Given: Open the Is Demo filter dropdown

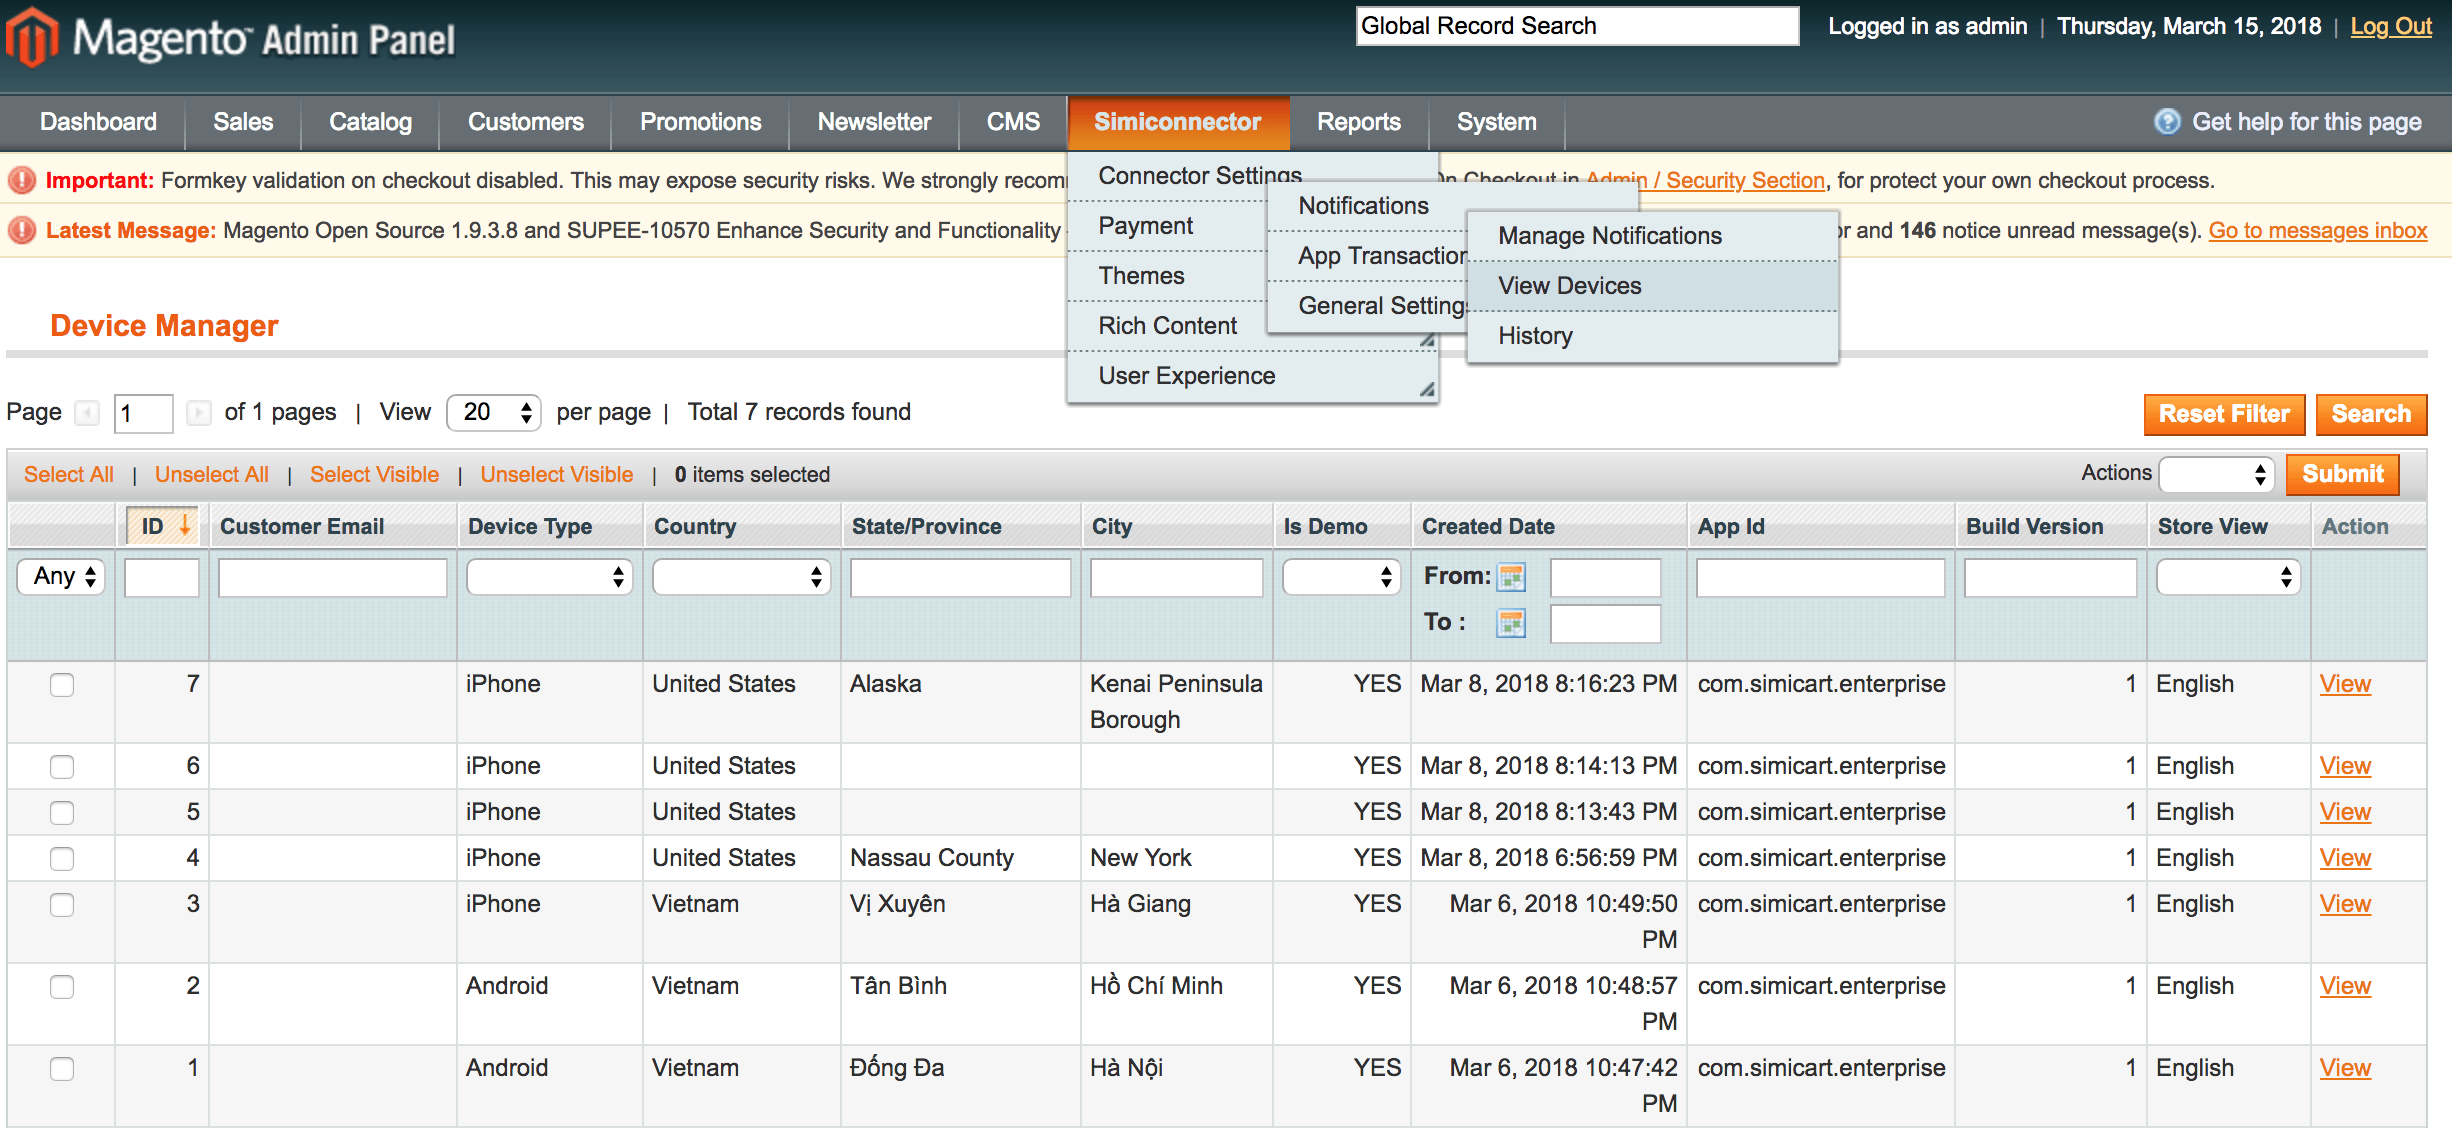Looking at the screenshot, I should tap(1341, 577).
